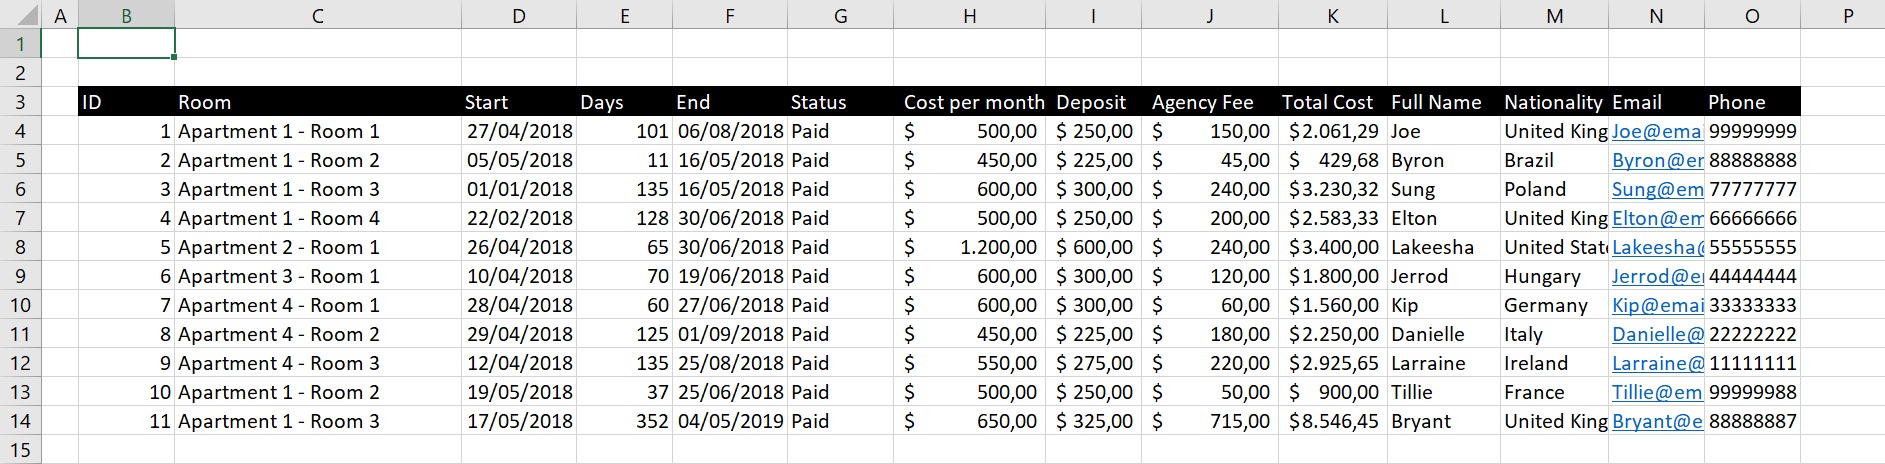Select cell 'Apartment 4 - Room 3'
1885x464 pixels.
click(x=318, y=363)
